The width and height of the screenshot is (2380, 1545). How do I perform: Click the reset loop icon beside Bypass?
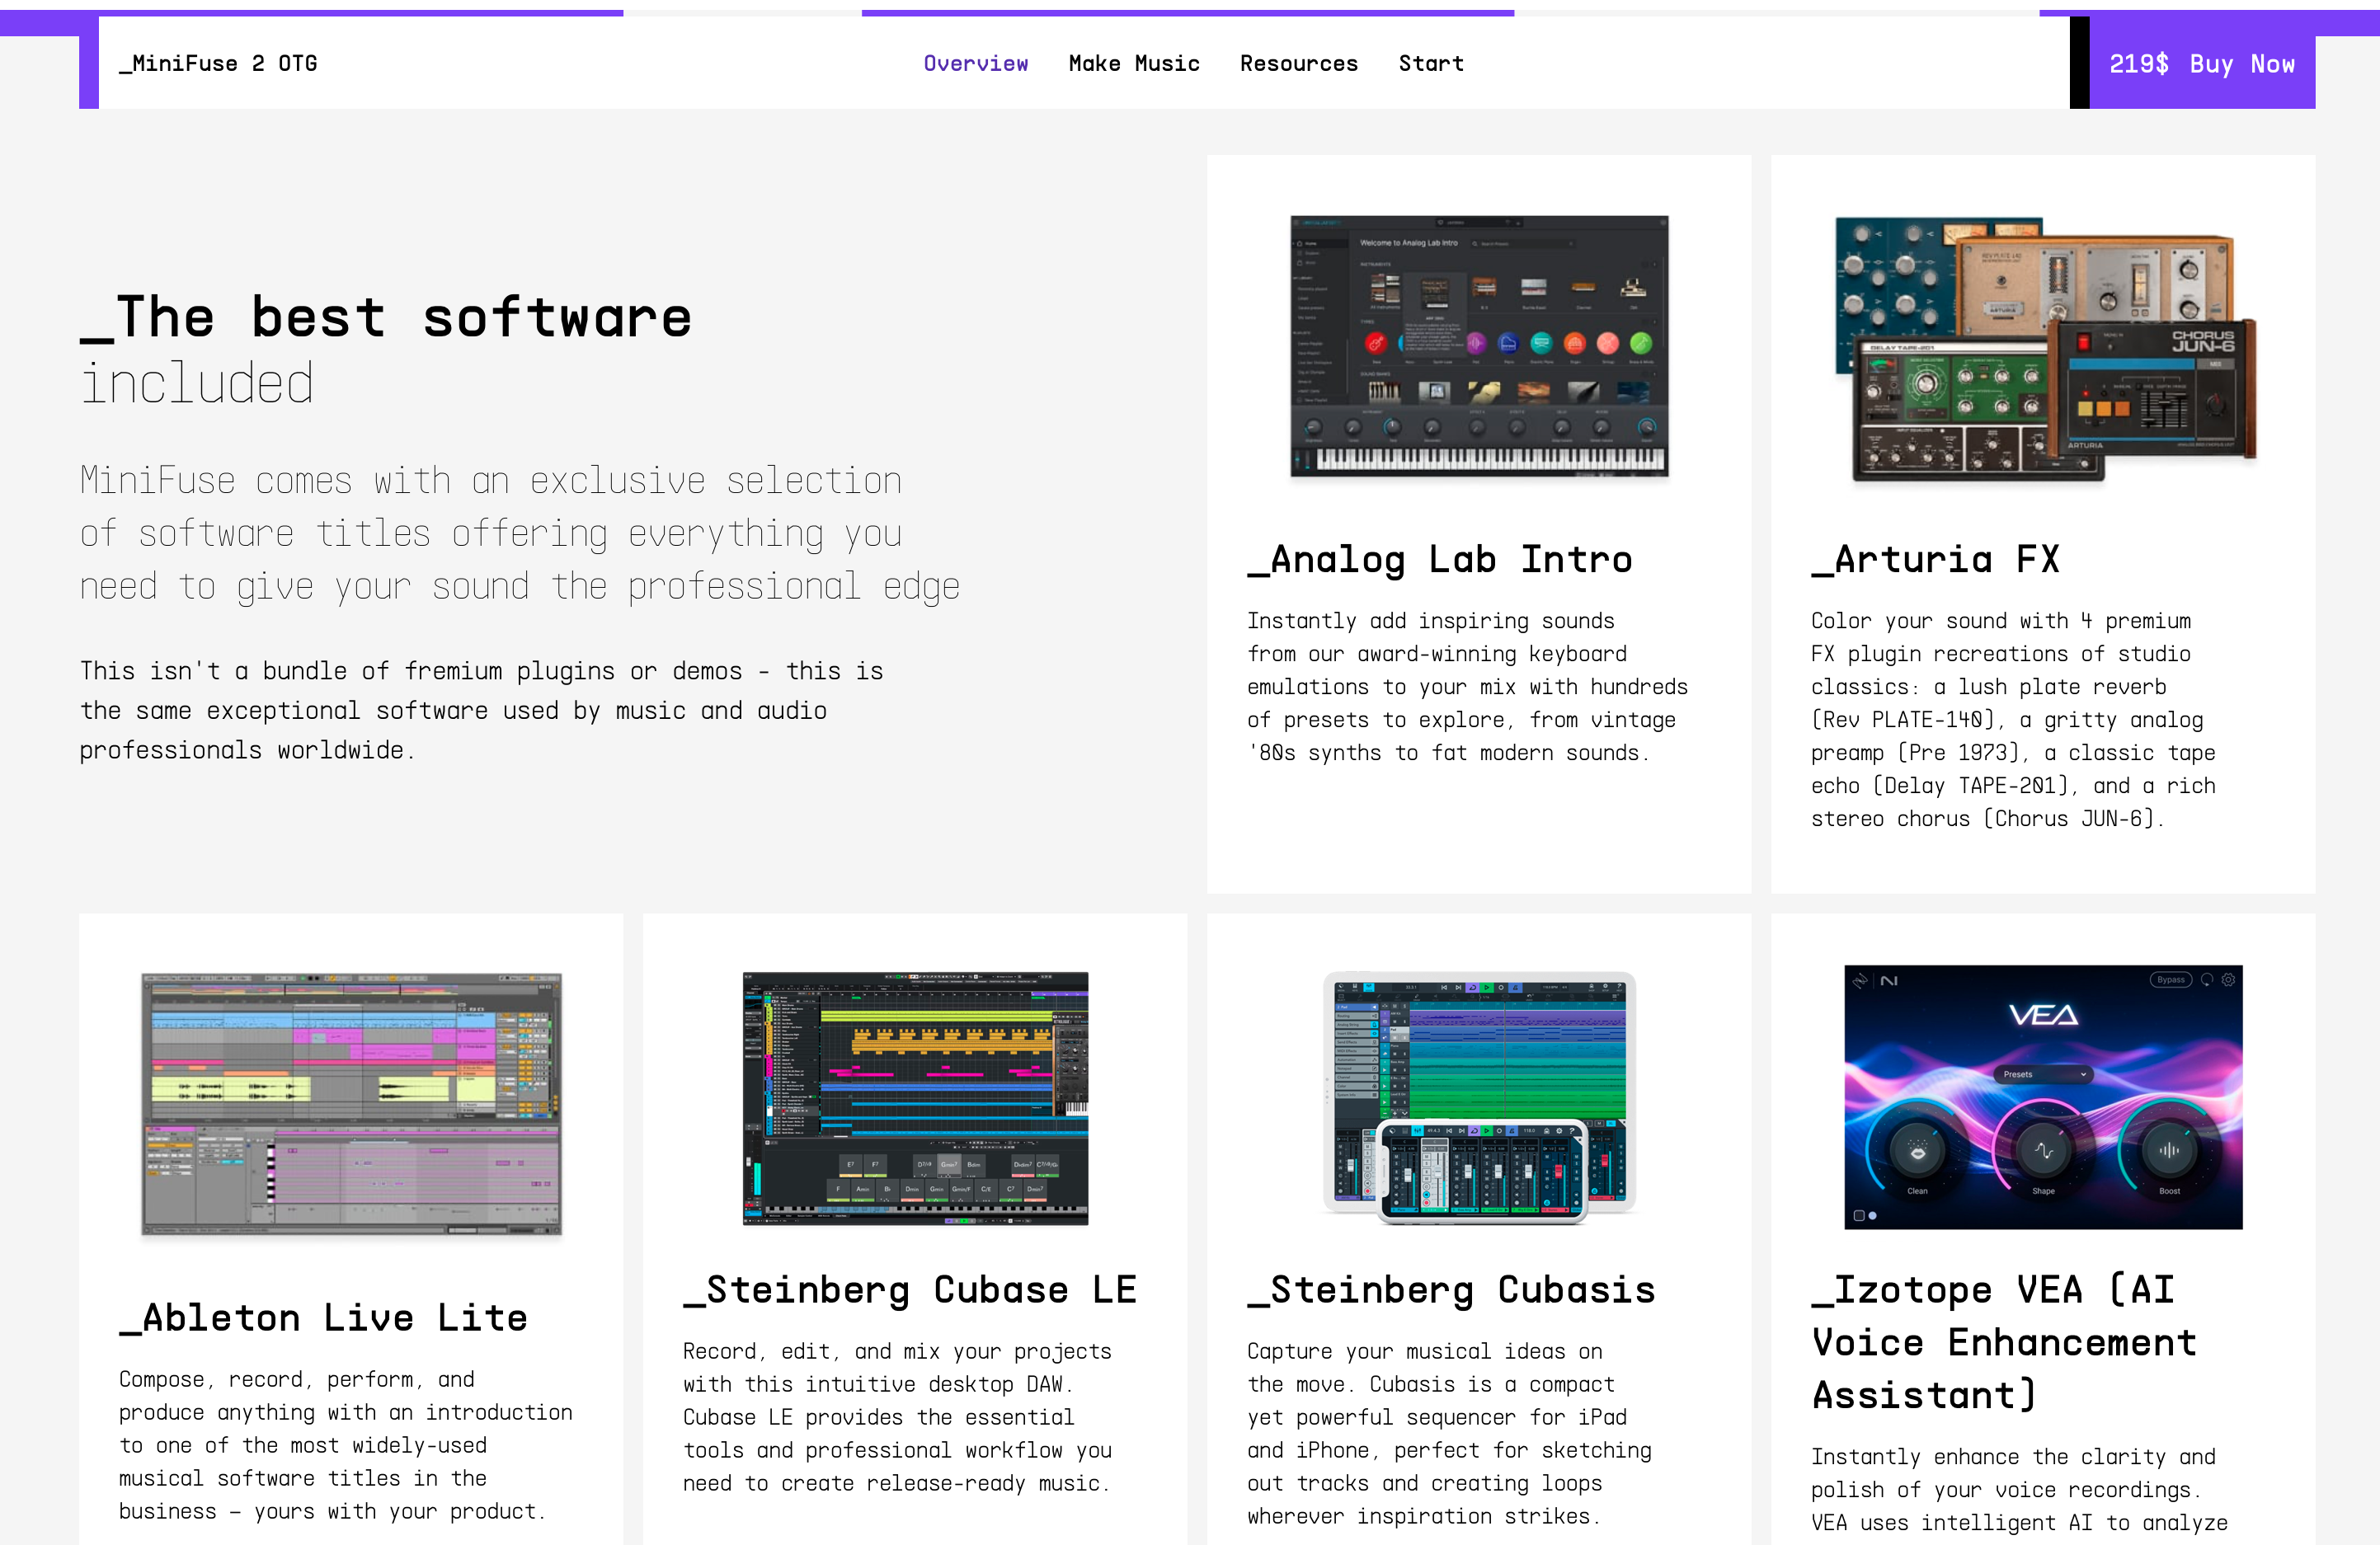click(2207, 980)
